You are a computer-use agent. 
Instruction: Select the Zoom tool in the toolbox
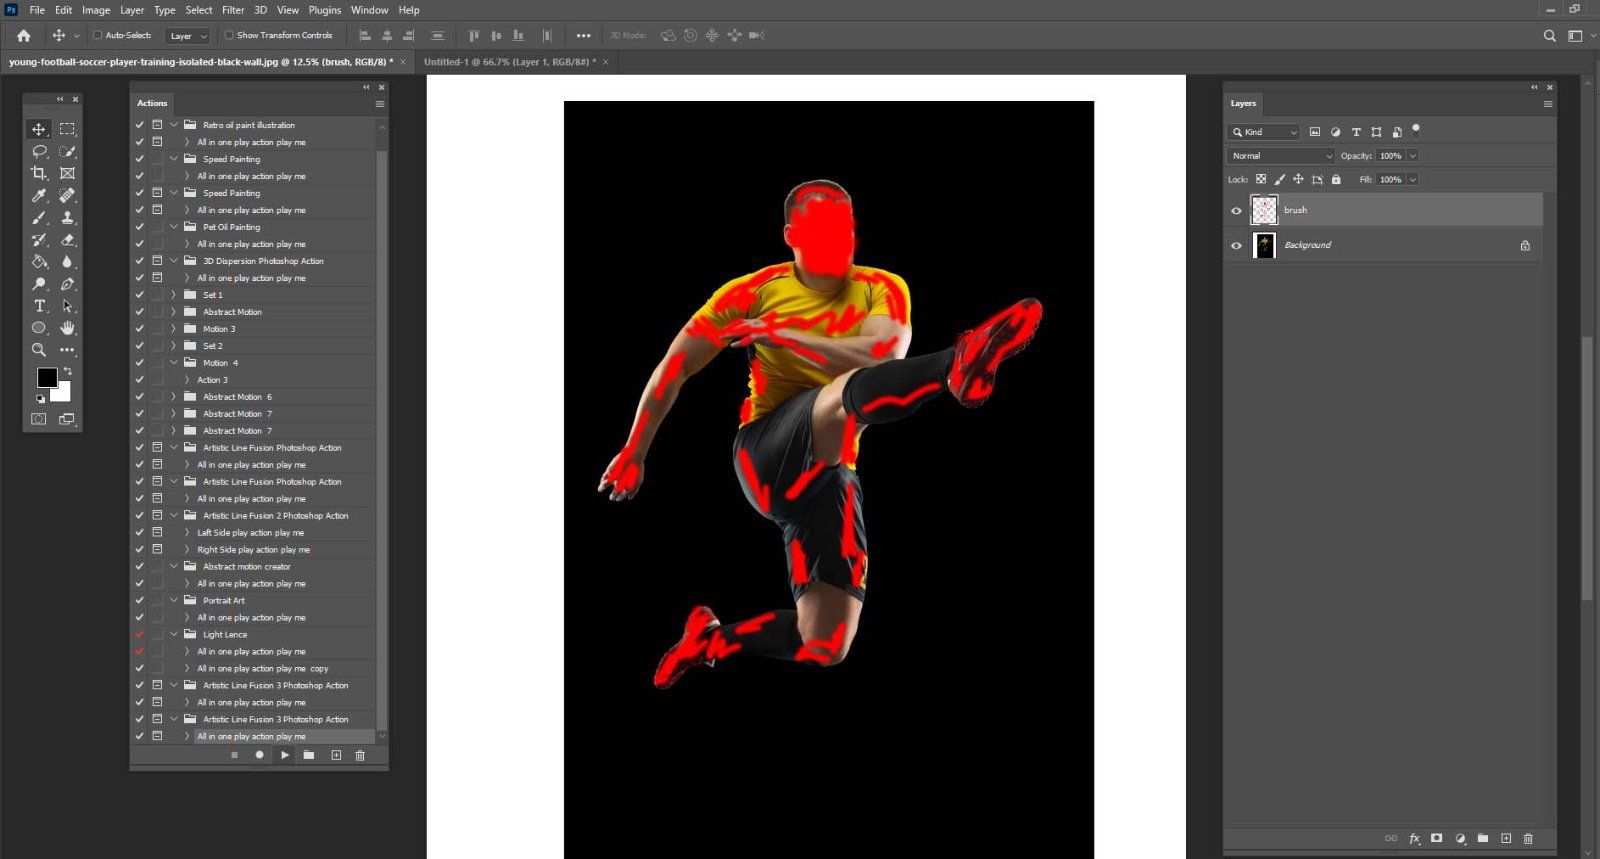(x=39, y=350)
